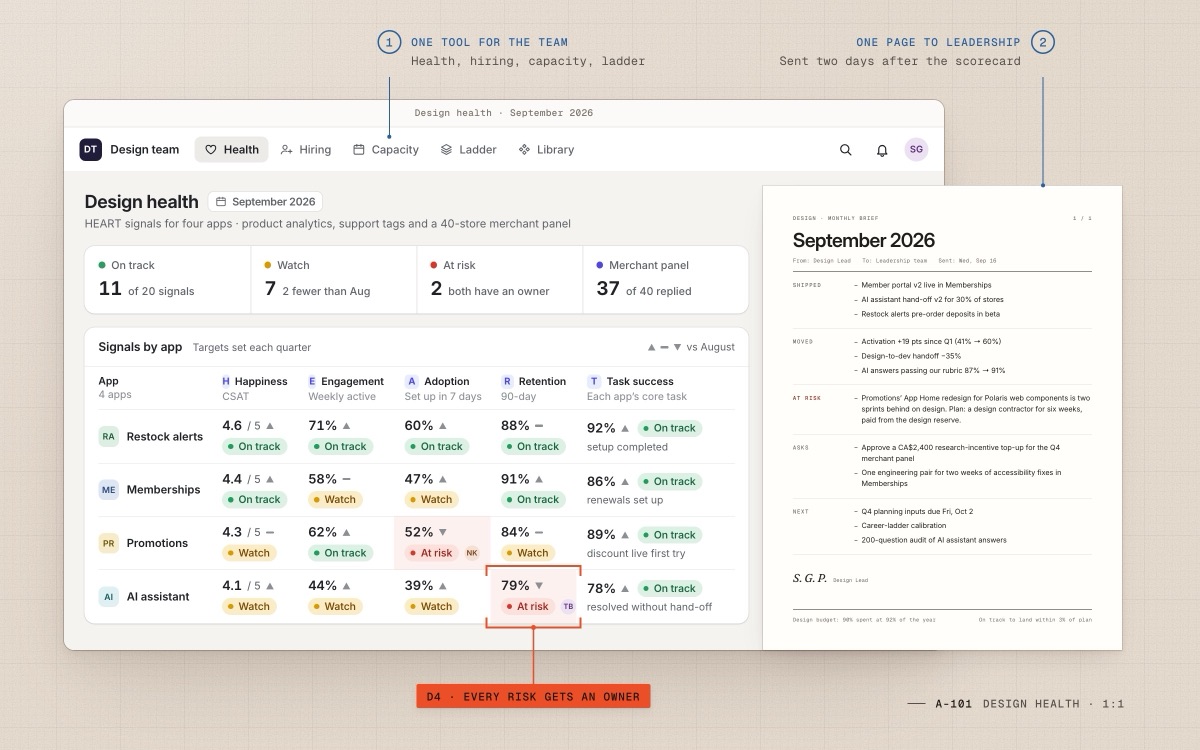Viewport: 1200px width, 750px height.
Task: Click Restock alerts happiness 4.6 value
Action: tap(232, 426)
